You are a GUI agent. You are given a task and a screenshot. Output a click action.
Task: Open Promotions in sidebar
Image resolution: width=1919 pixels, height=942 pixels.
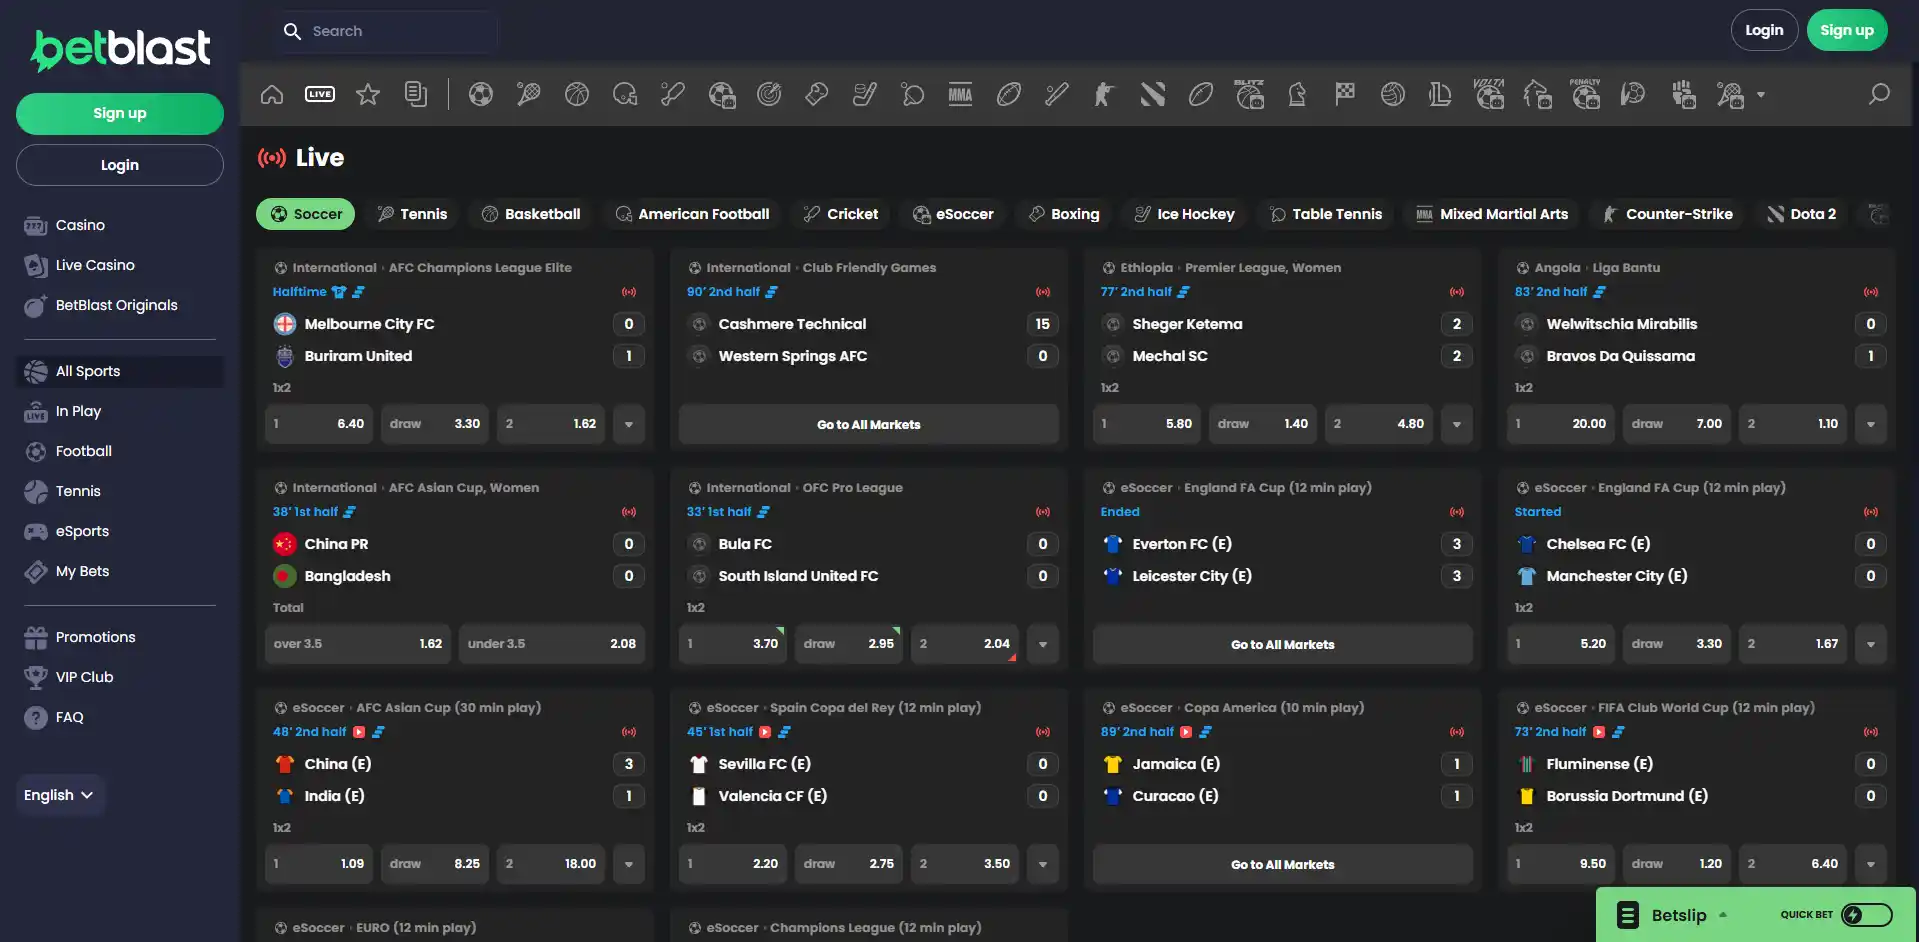pos(95,637)
